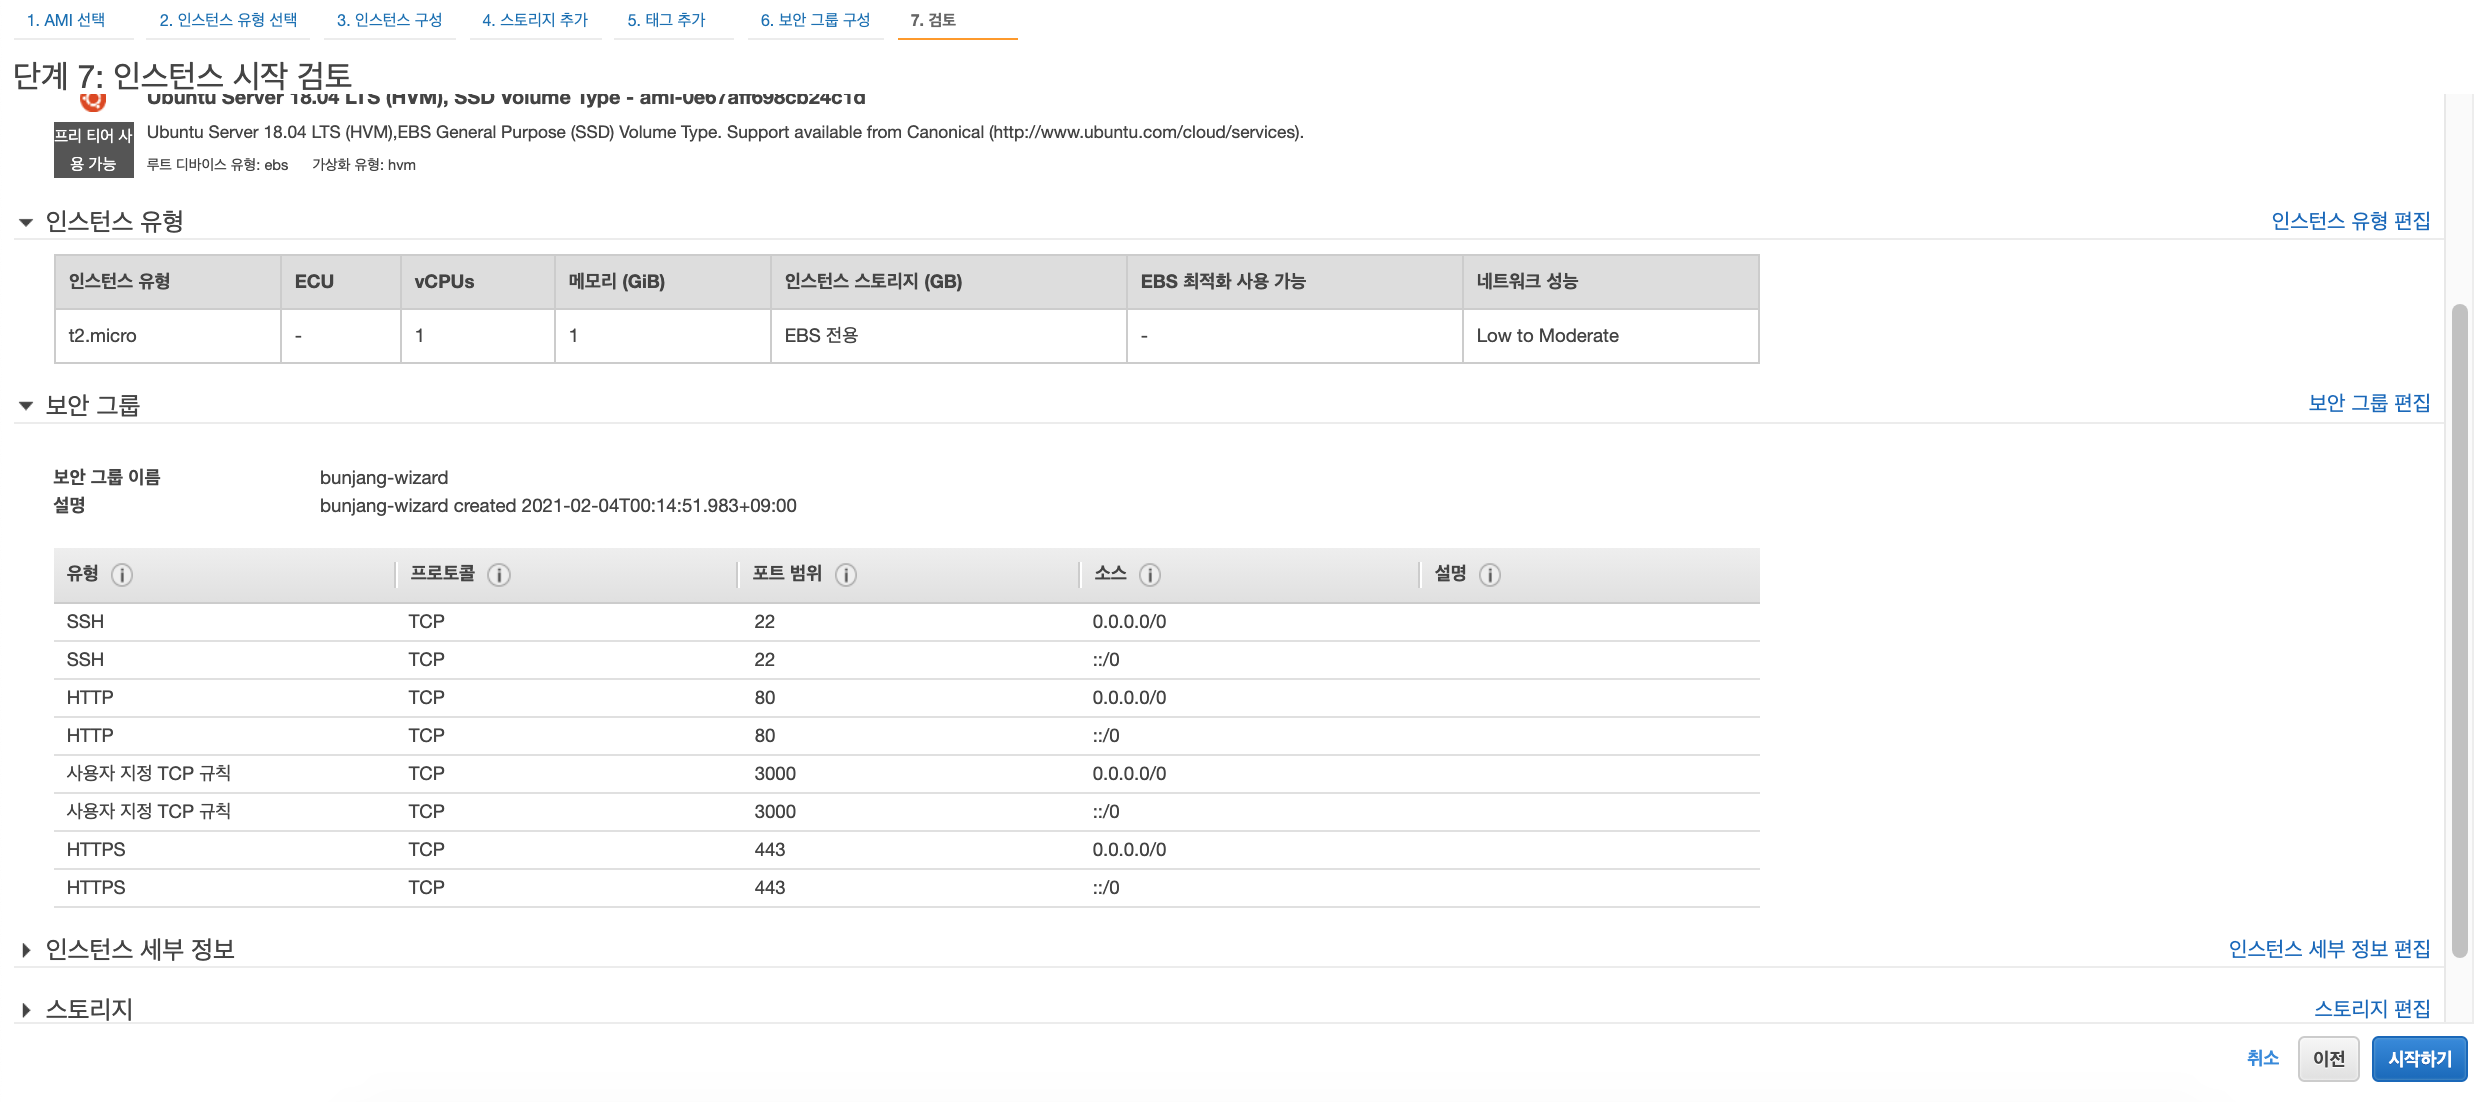
Task: Switch to step 6. 보안 그룹 구성
Action: click(x=815, y=20)
